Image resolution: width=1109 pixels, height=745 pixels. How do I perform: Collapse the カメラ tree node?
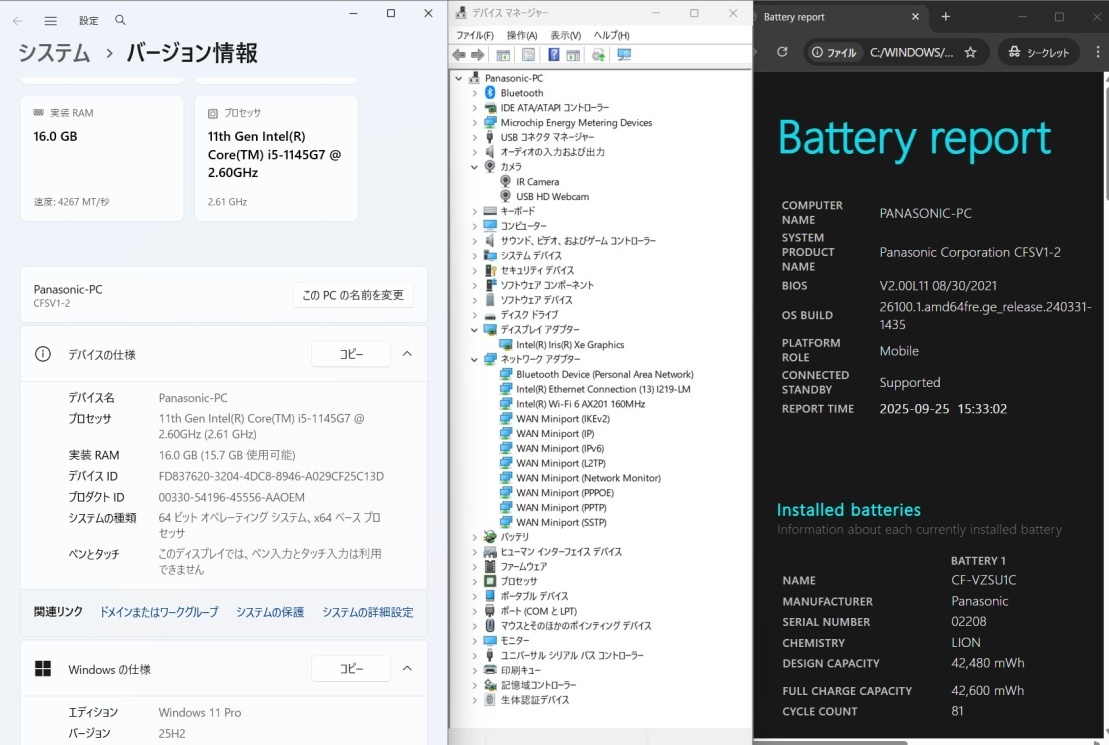tap(474, 167)
